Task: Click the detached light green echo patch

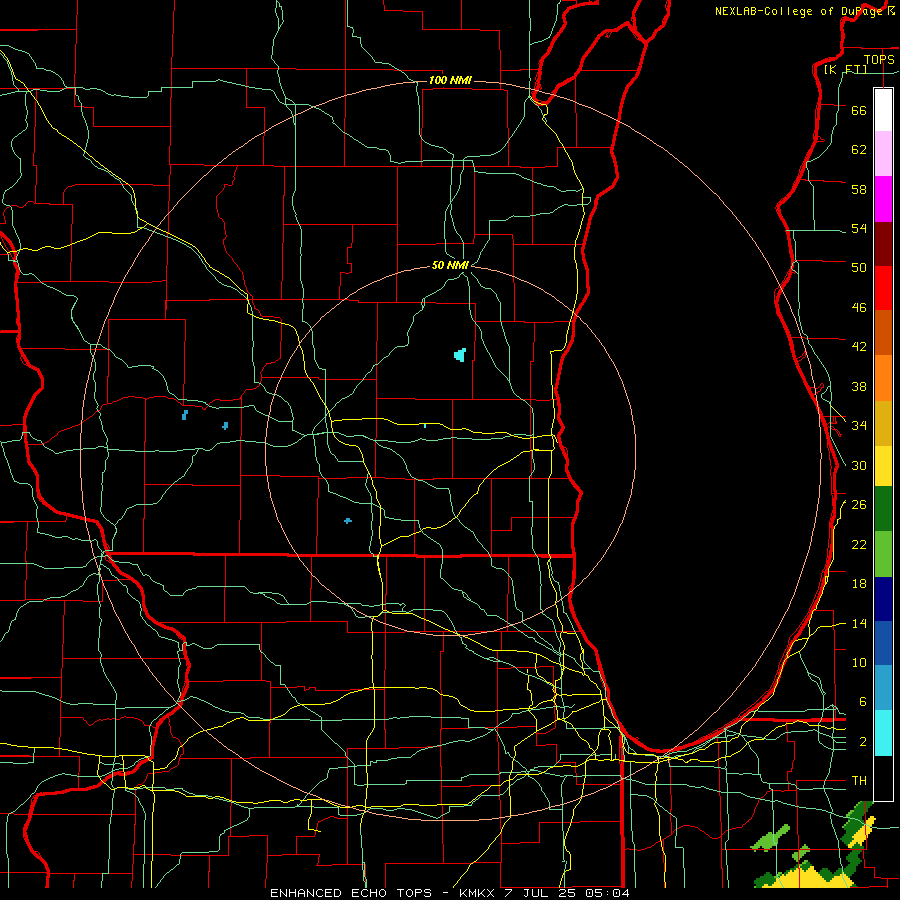Action: [770, 837]
